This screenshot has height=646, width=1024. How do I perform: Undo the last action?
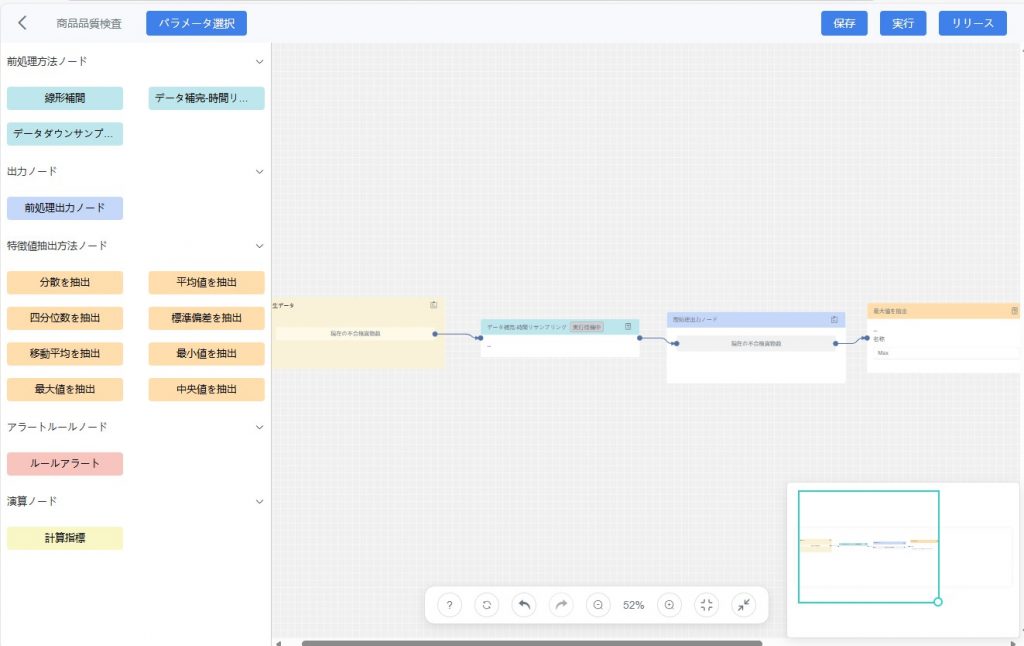pos(524,605)
